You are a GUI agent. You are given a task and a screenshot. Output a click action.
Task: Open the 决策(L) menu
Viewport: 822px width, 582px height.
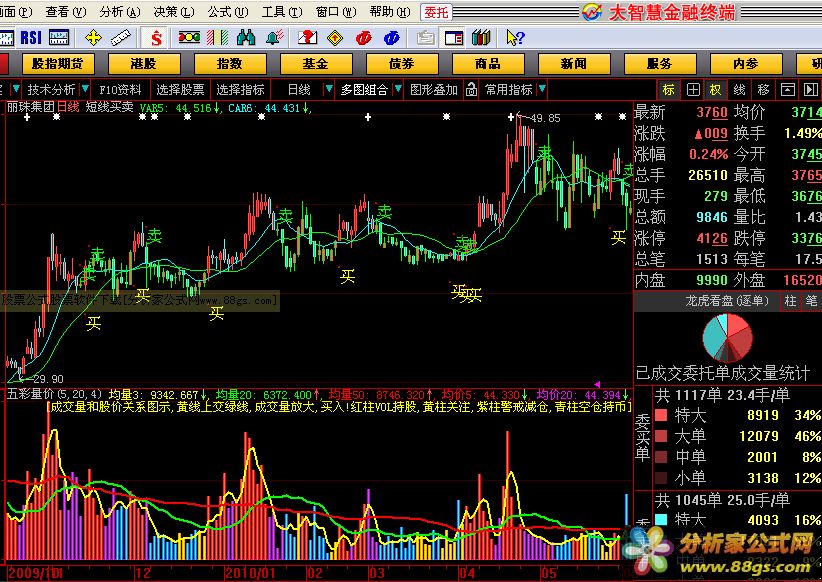(x=174, y=12)
